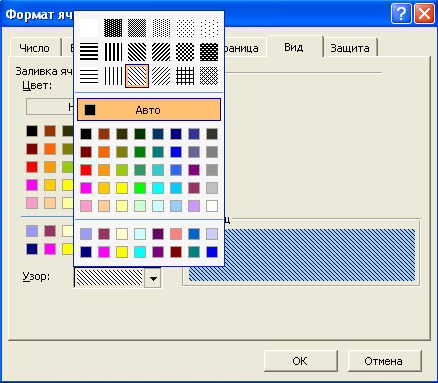Select the solid white pattern swatch
This screenshot has width=438, height=383.
click(89, 28)
